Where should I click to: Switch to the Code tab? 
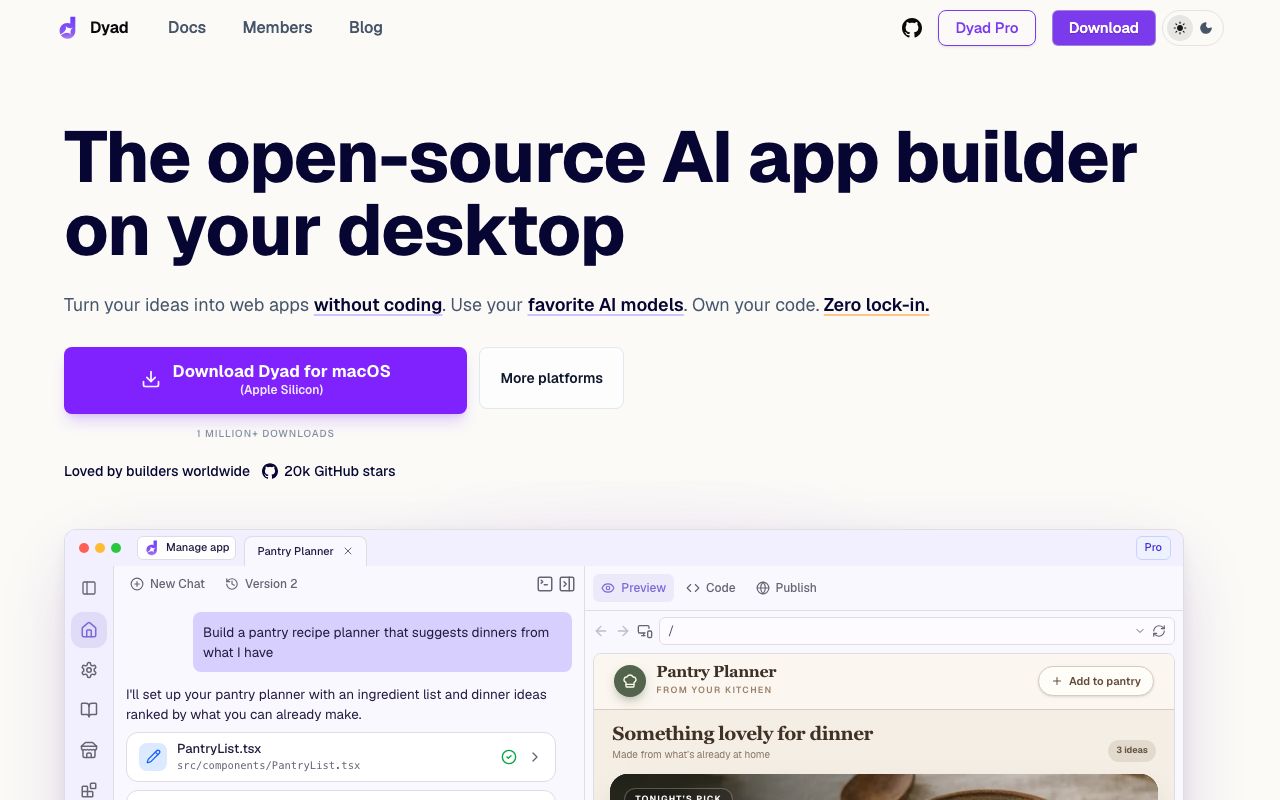(x=711, y=588)
